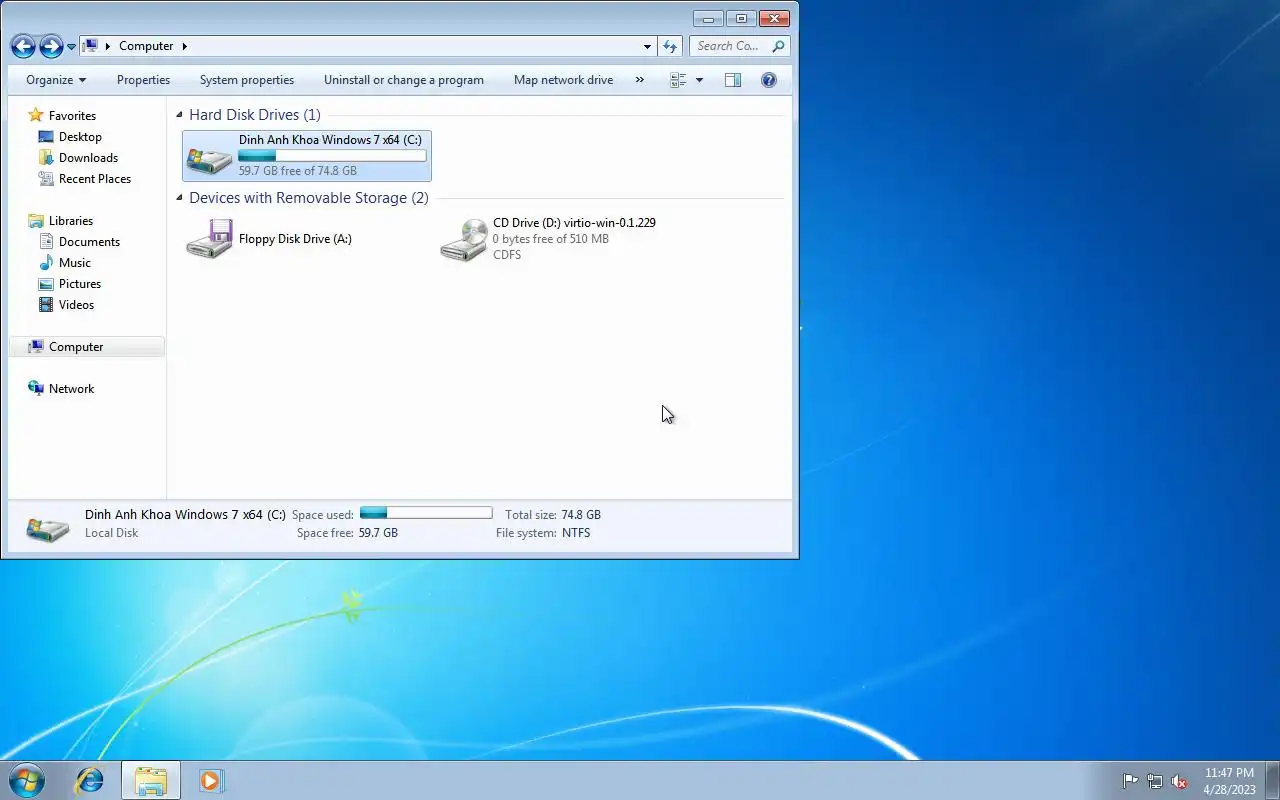Screen dimensions: 1280x800
Task: Click the muted volume tray icon
Action: click(1179, 781)
